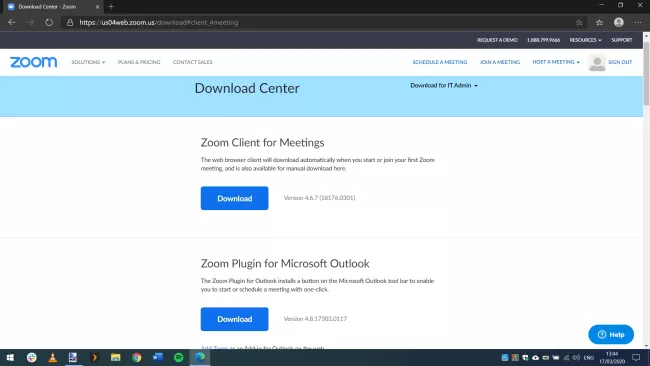Expand the Solutions dropdown menu
Image resolution: width=650 pixels, height=366 pixels.
[88, 62]
